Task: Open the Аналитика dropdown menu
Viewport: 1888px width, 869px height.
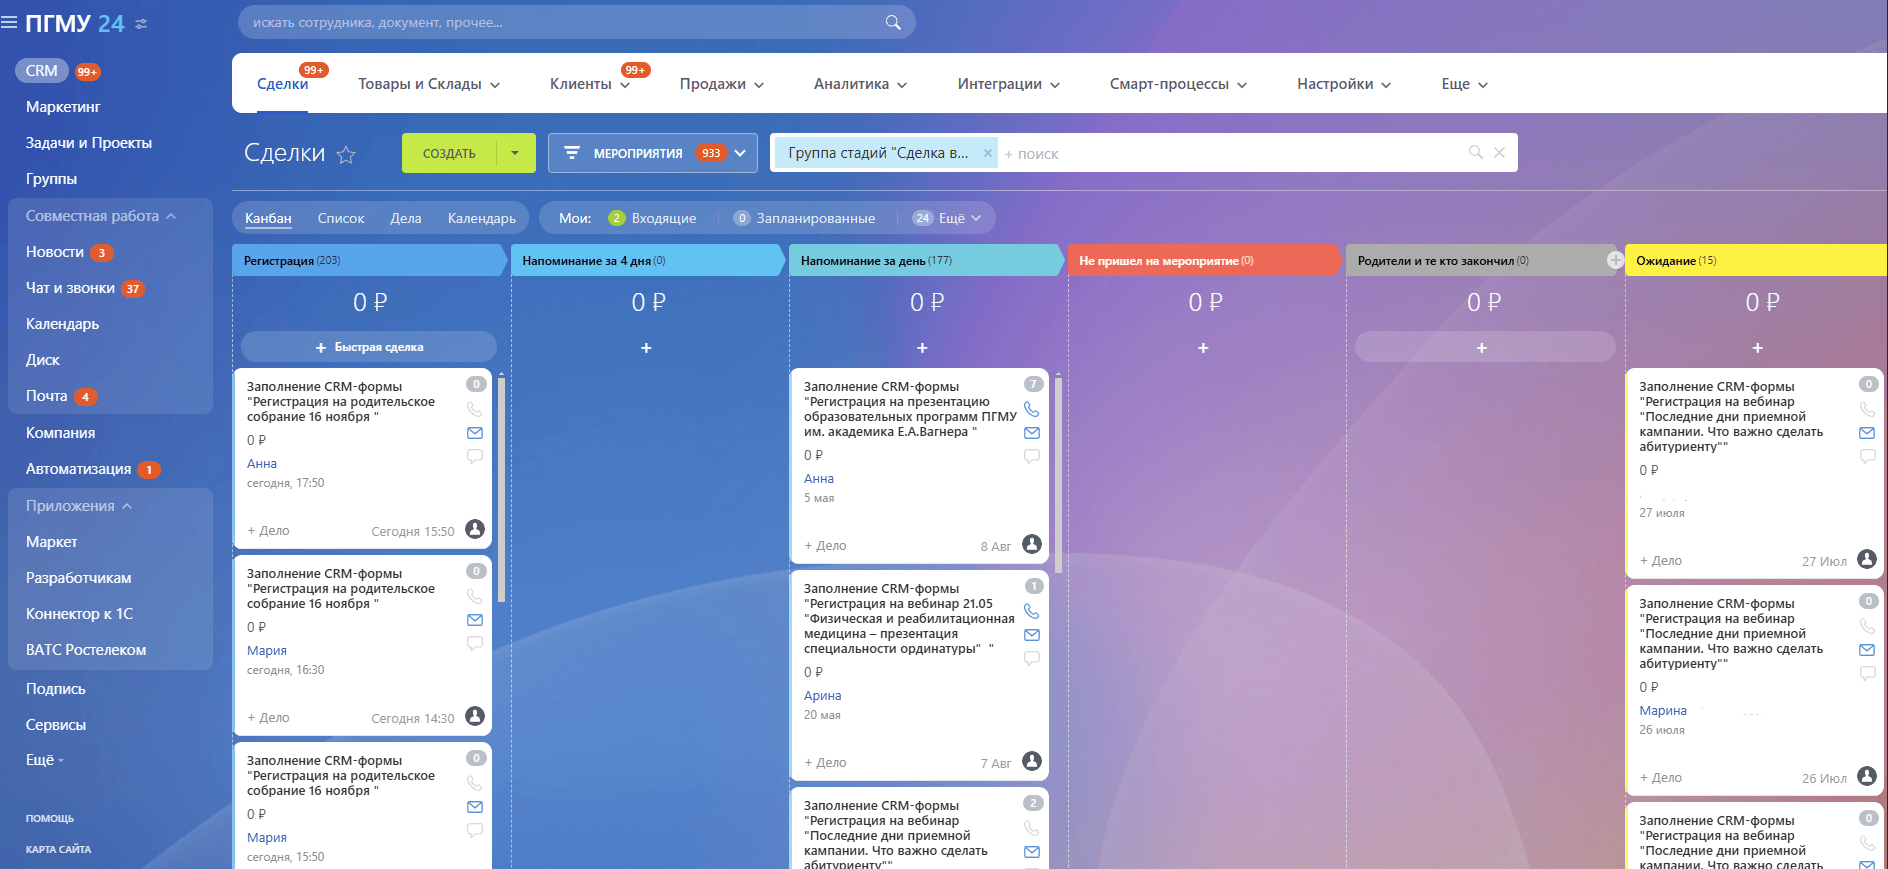Action: pos(860,84)
